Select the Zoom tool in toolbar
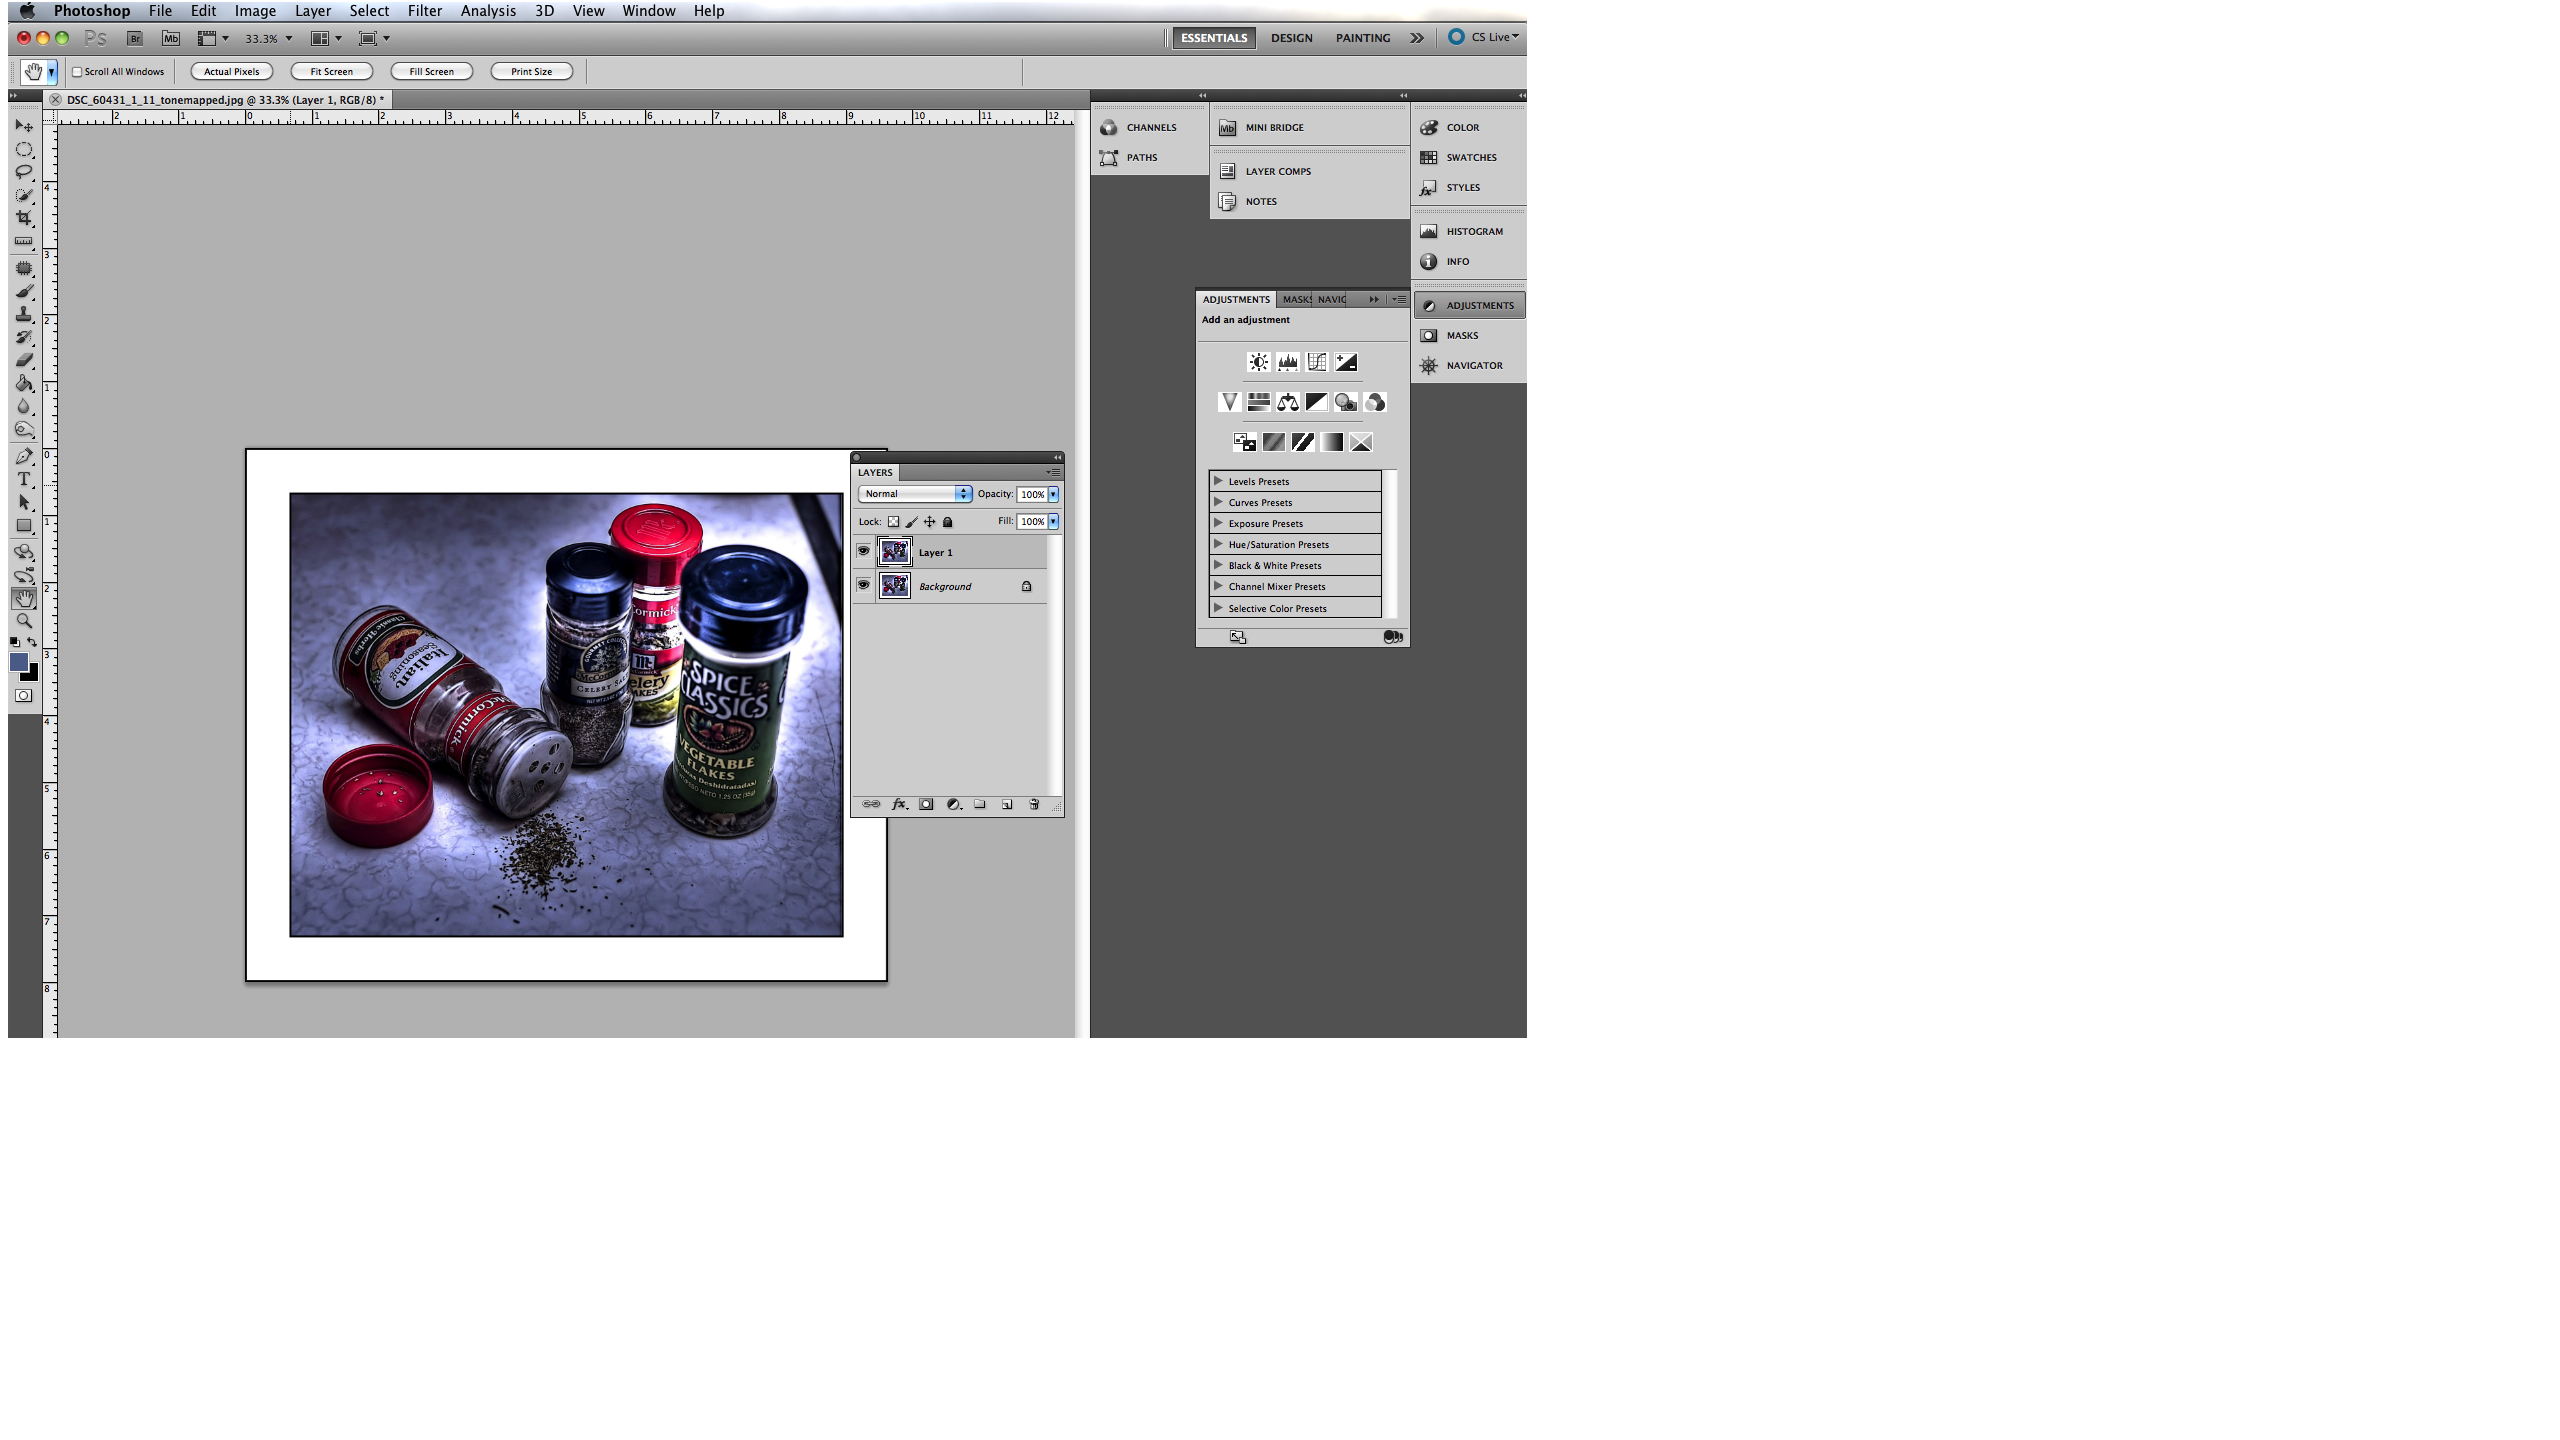 click(24, 621)
